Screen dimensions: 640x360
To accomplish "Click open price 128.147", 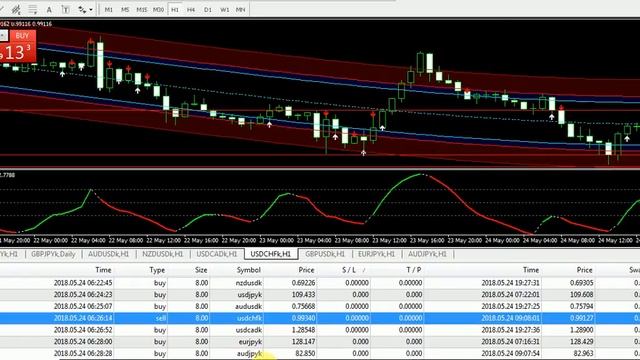I will [x=303, y=342].
